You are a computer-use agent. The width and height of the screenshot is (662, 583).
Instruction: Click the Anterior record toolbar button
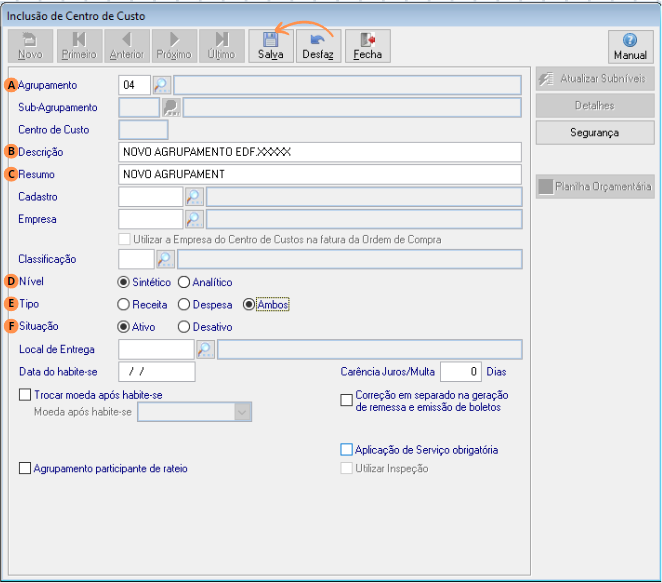(x=127, y=46)
